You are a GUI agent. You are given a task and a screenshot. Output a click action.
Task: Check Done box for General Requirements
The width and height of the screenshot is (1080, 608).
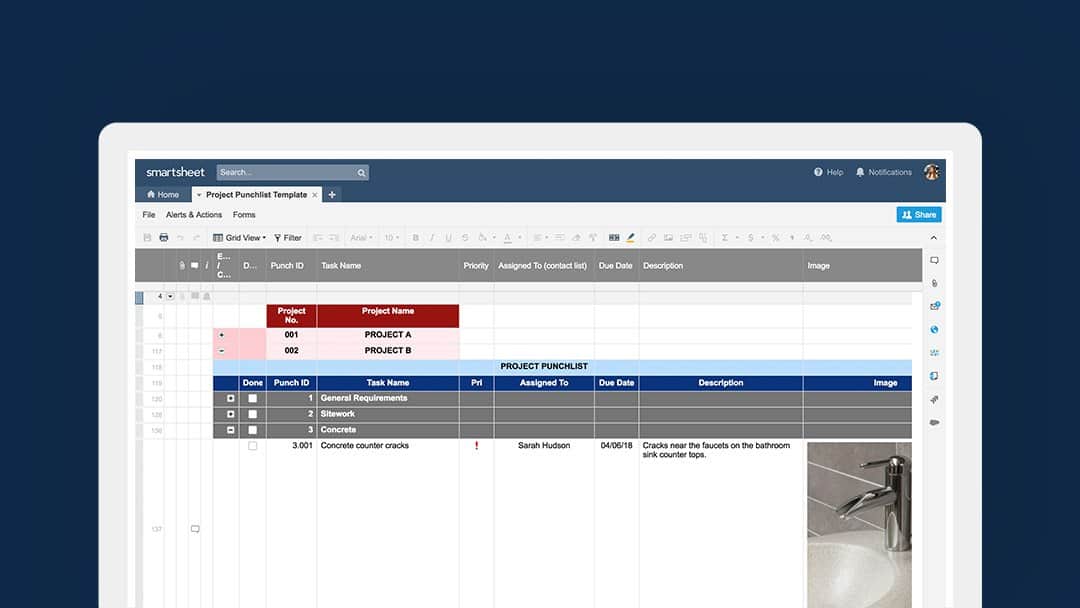[252, 398]
